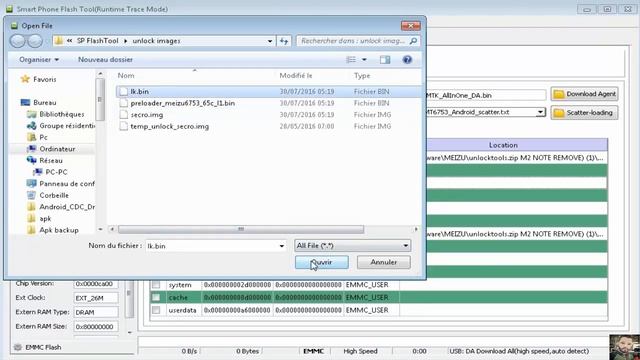Open Android_CDC_Dr folder in navigation pane
Screen dimensions: 640x360
(x=60, y=207)
